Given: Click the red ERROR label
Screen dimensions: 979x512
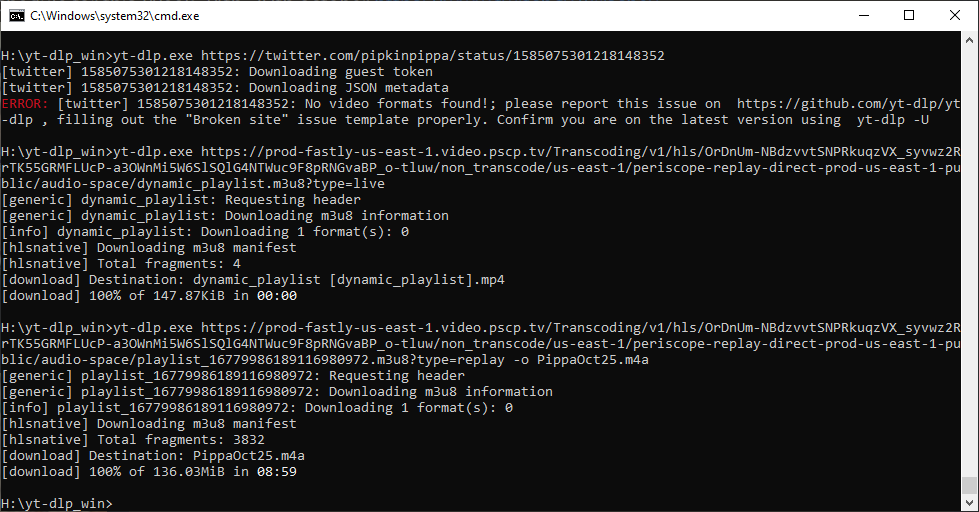Looking at the screenshot, I should tap(25, 104).
